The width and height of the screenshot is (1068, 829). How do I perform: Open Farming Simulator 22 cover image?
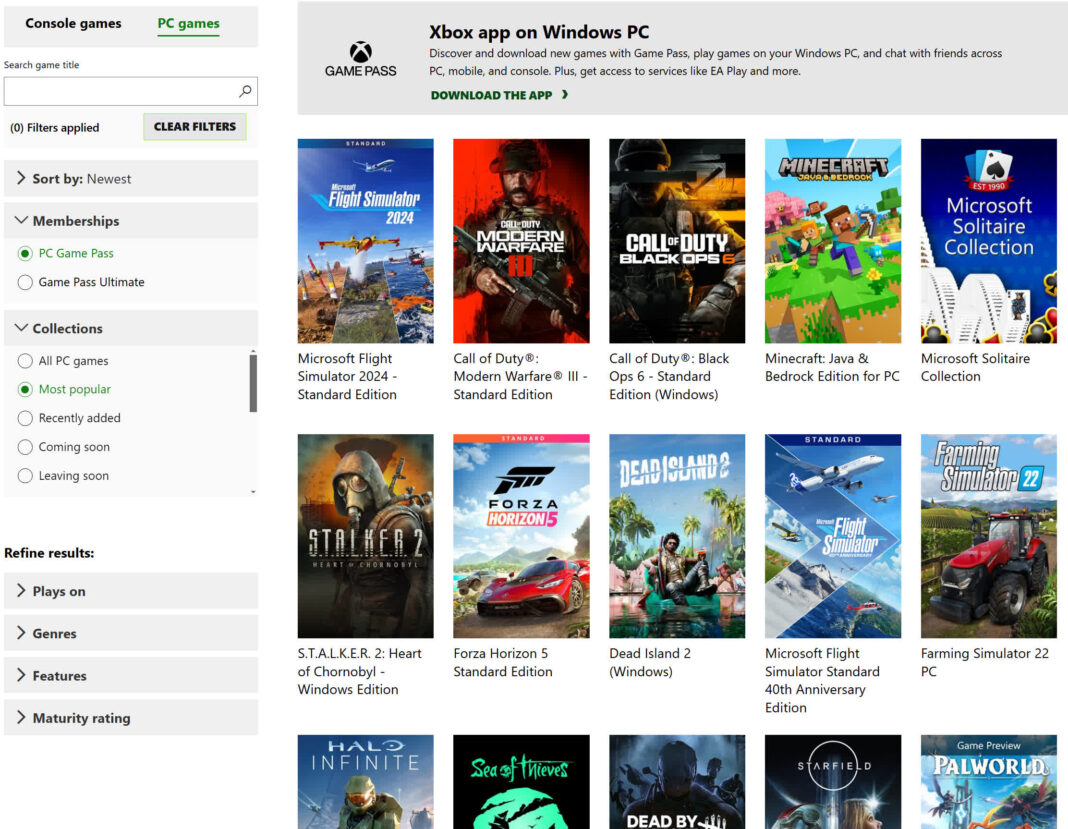click(x=988, y=536)
